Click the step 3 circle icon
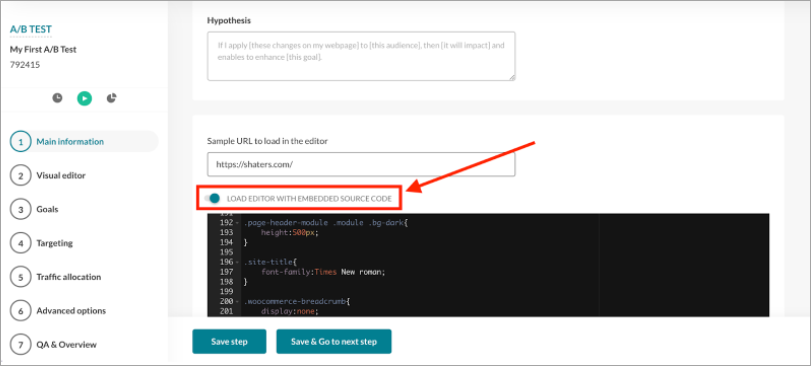The image size is (811, 366). (20, 209)
